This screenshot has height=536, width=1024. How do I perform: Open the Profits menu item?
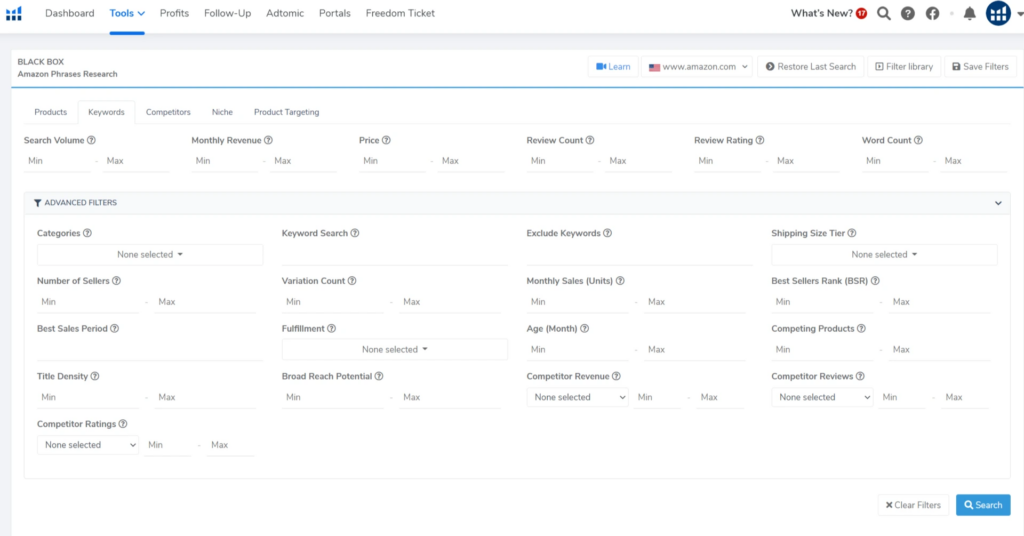(x=174, y=13)
